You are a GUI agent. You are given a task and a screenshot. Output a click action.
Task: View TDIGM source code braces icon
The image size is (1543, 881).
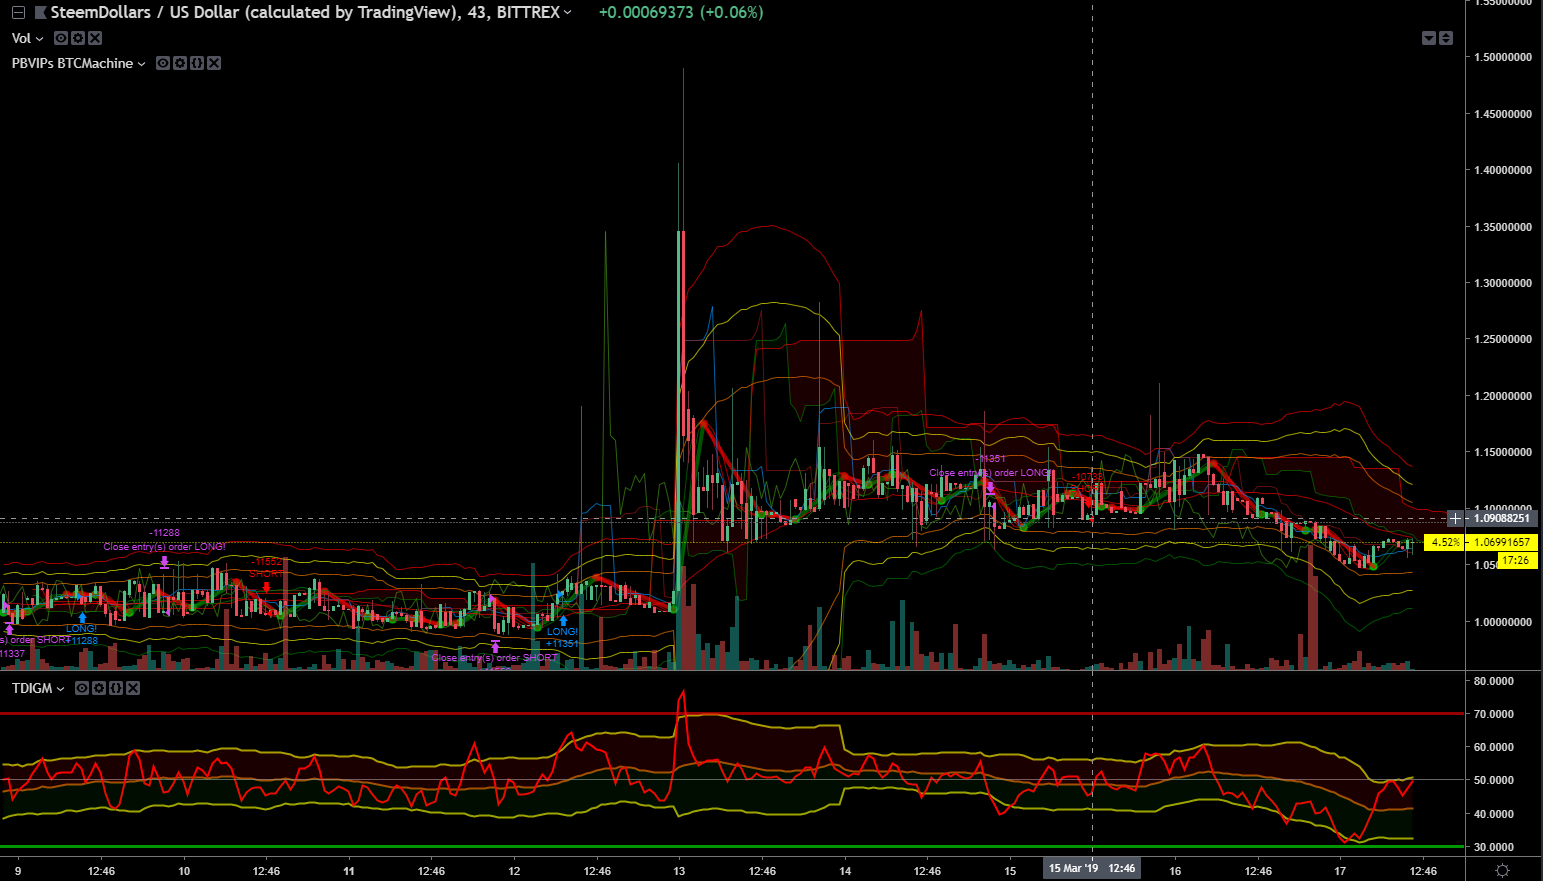(116, 688)
